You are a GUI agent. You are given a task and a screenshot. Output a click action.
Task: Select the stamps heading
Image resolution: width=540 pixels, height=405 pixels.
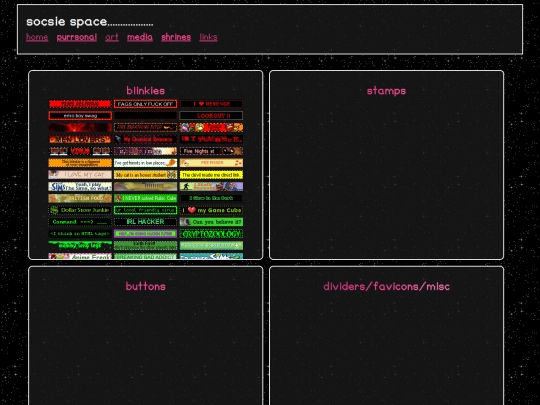pyautogui.click(x=386, y=91)
